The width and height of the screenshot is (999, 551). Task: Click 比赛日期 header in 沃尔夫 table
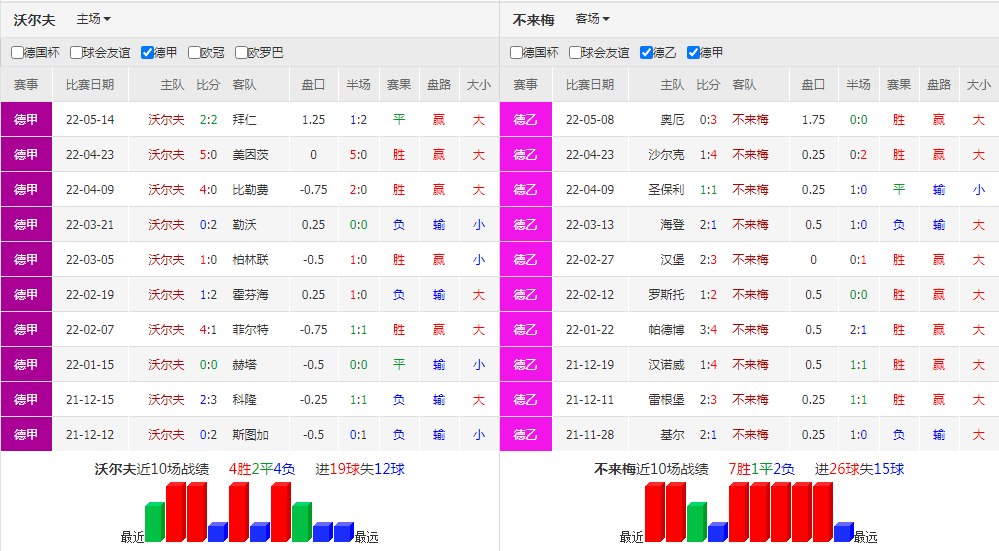coord(90,85)
